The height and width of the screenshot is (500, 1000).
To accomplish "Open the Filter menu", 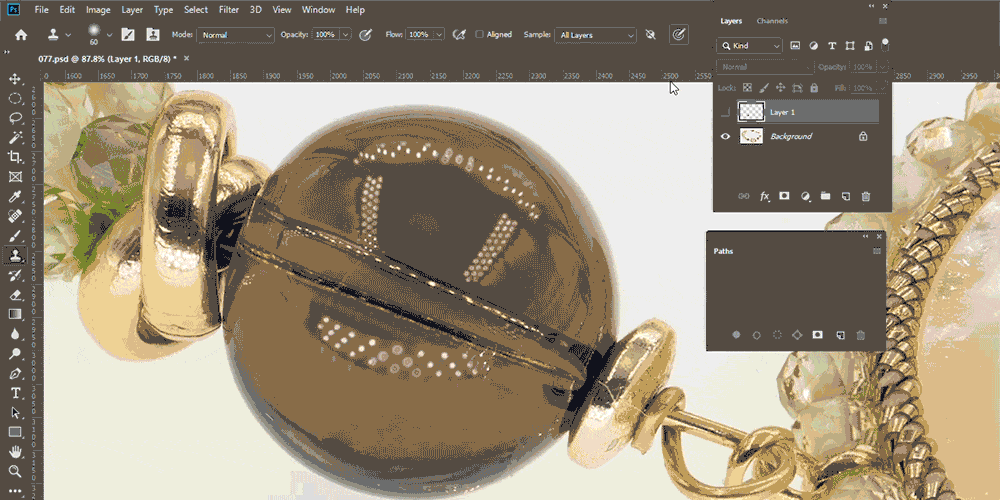I will point(229,10).
